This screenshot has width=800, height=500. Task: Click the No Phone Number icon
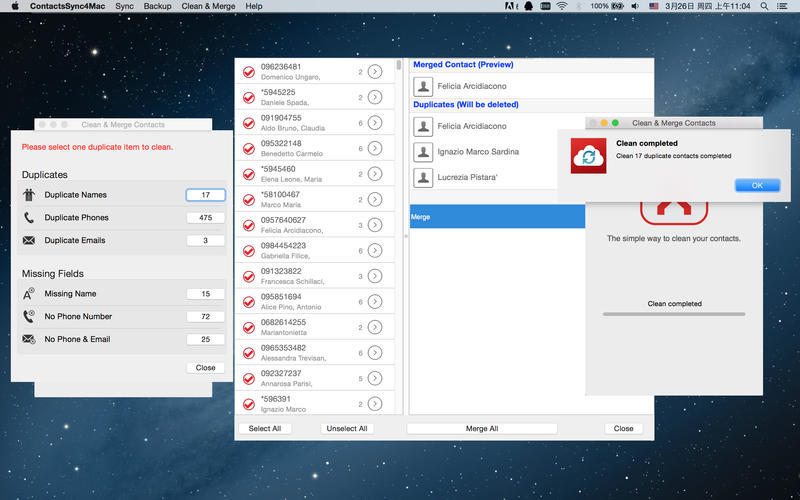pos(28,317)
